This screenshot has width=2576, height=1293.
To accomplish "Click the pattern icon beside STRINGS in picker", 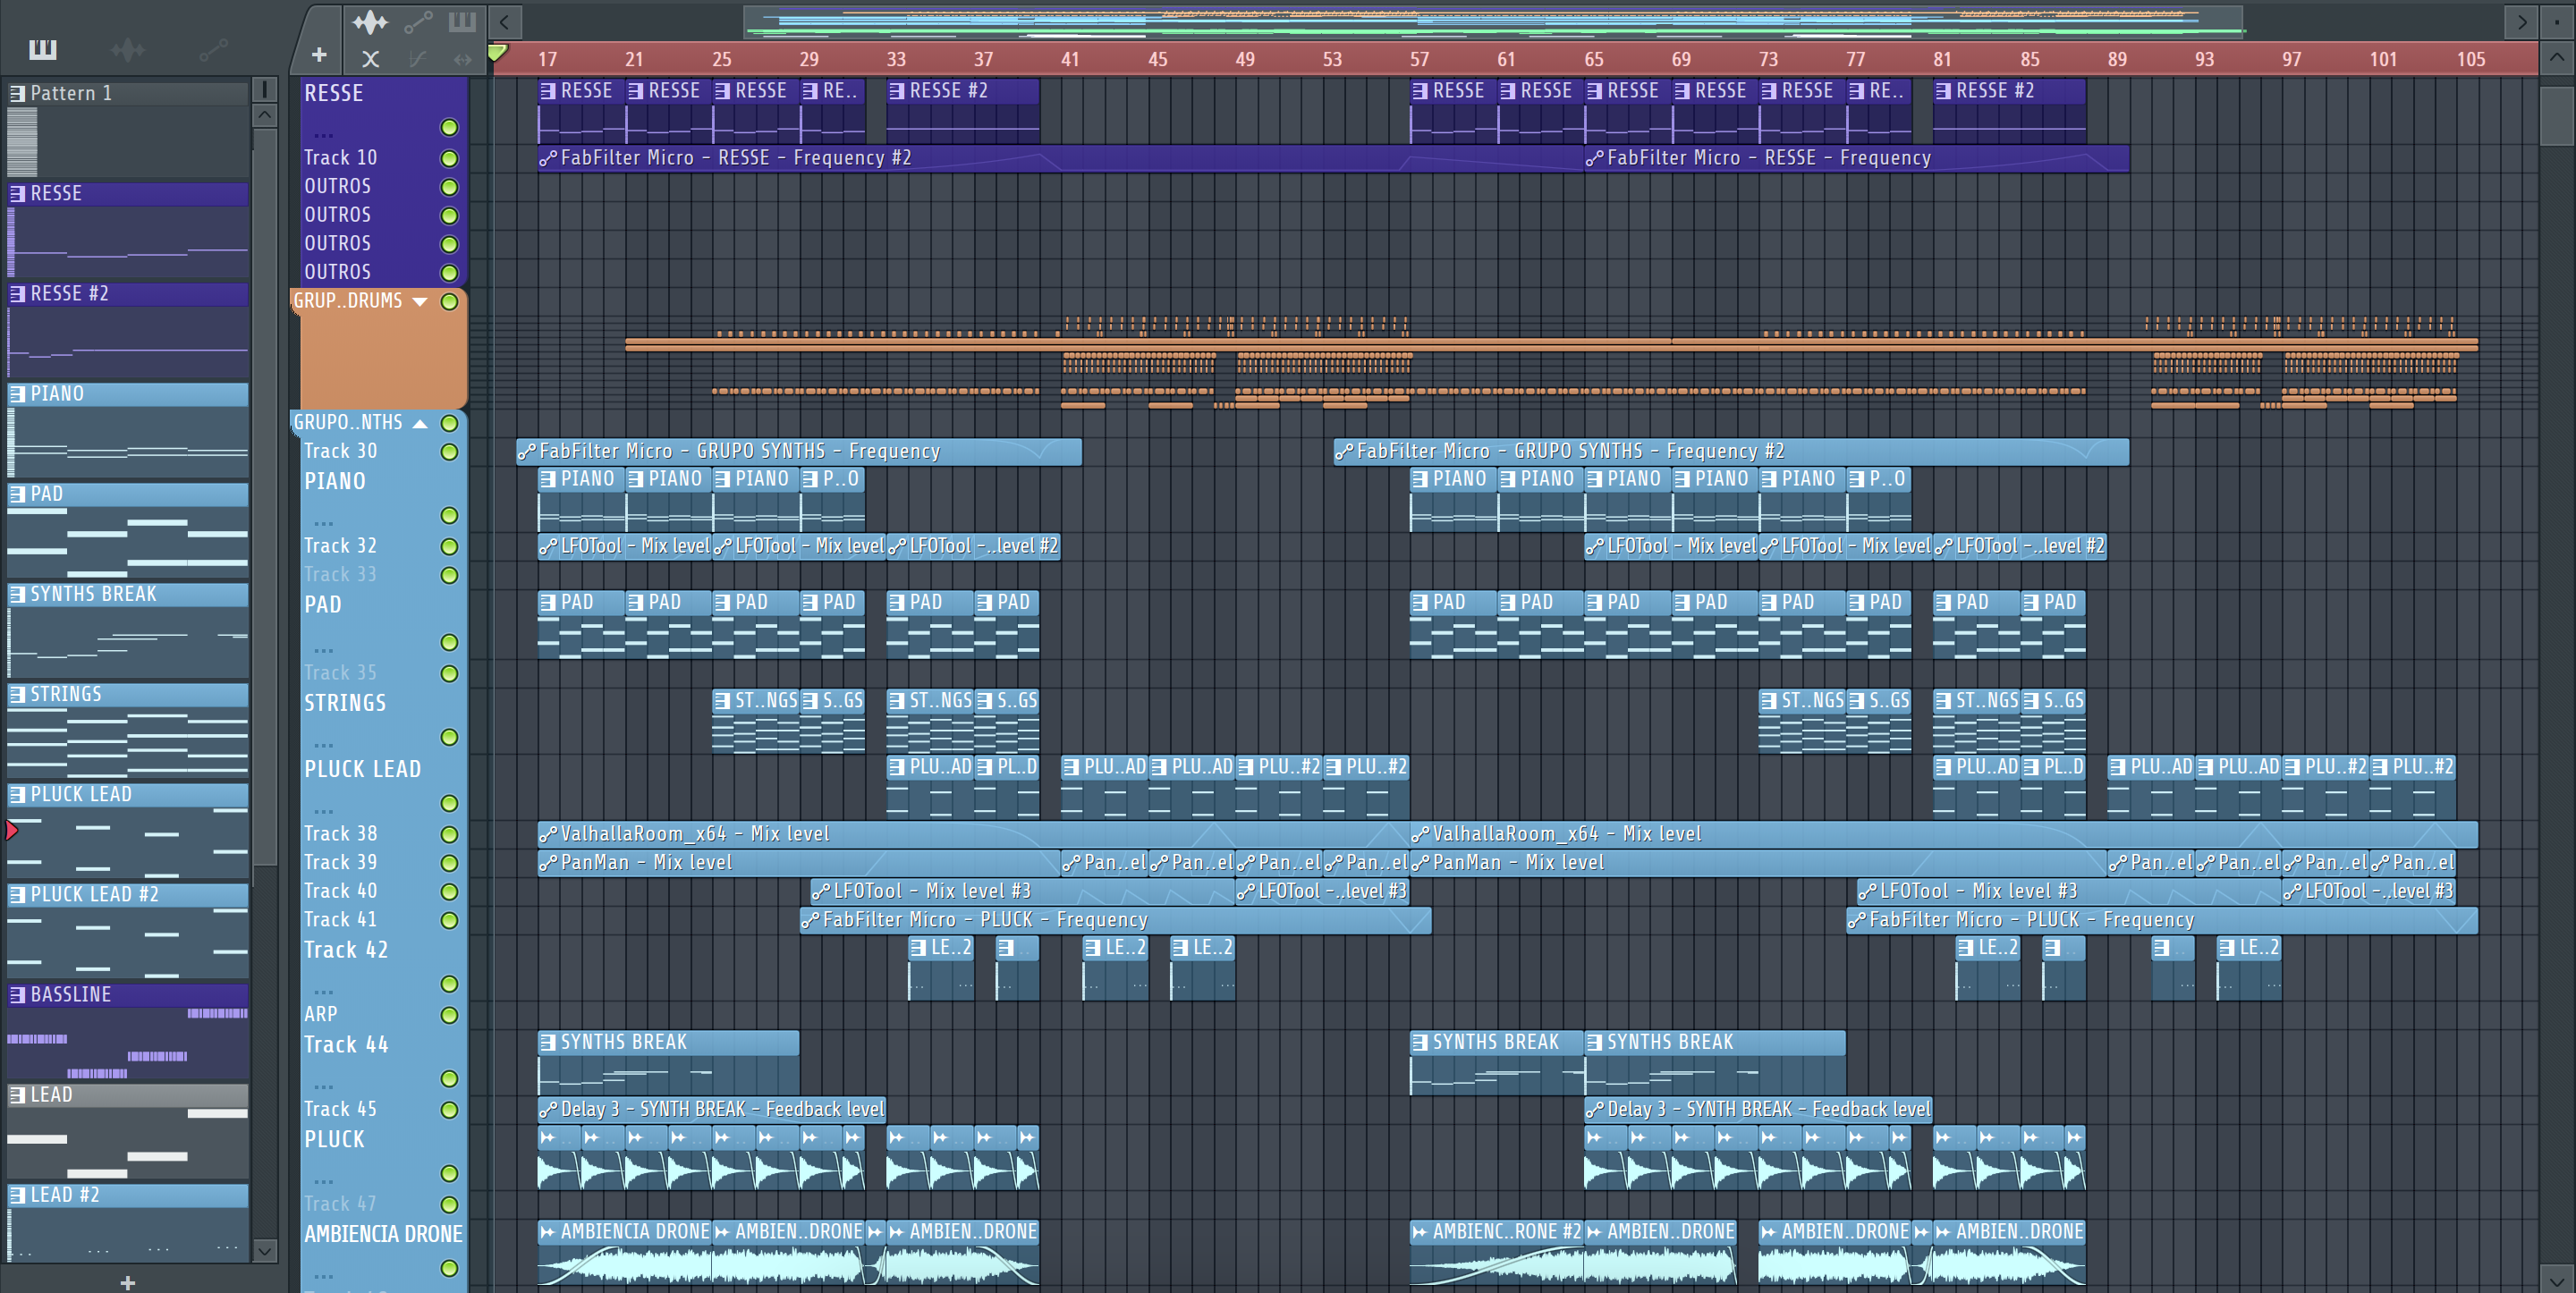I will [17, 694].
